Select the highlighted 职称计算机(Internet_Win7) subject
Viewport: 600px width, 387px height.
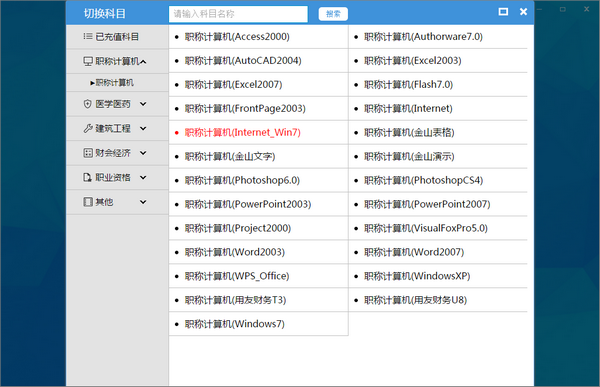point(243,132)
